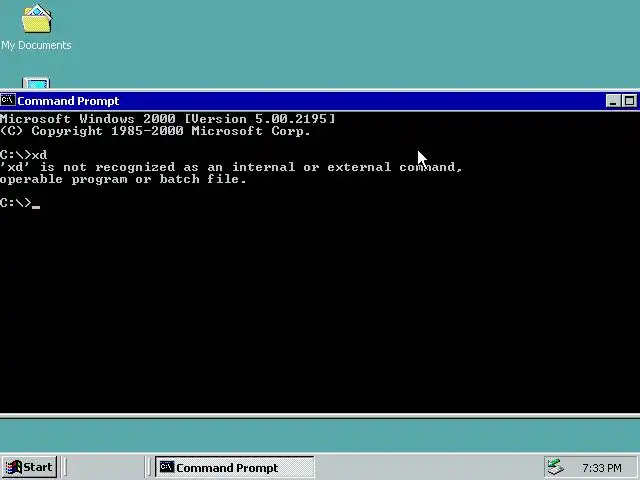Click the Copyright 1985-2000 Microsoft Corp. line
This screenshot has width=640, height=480.
pyautogui.click(x=156, y=131)
